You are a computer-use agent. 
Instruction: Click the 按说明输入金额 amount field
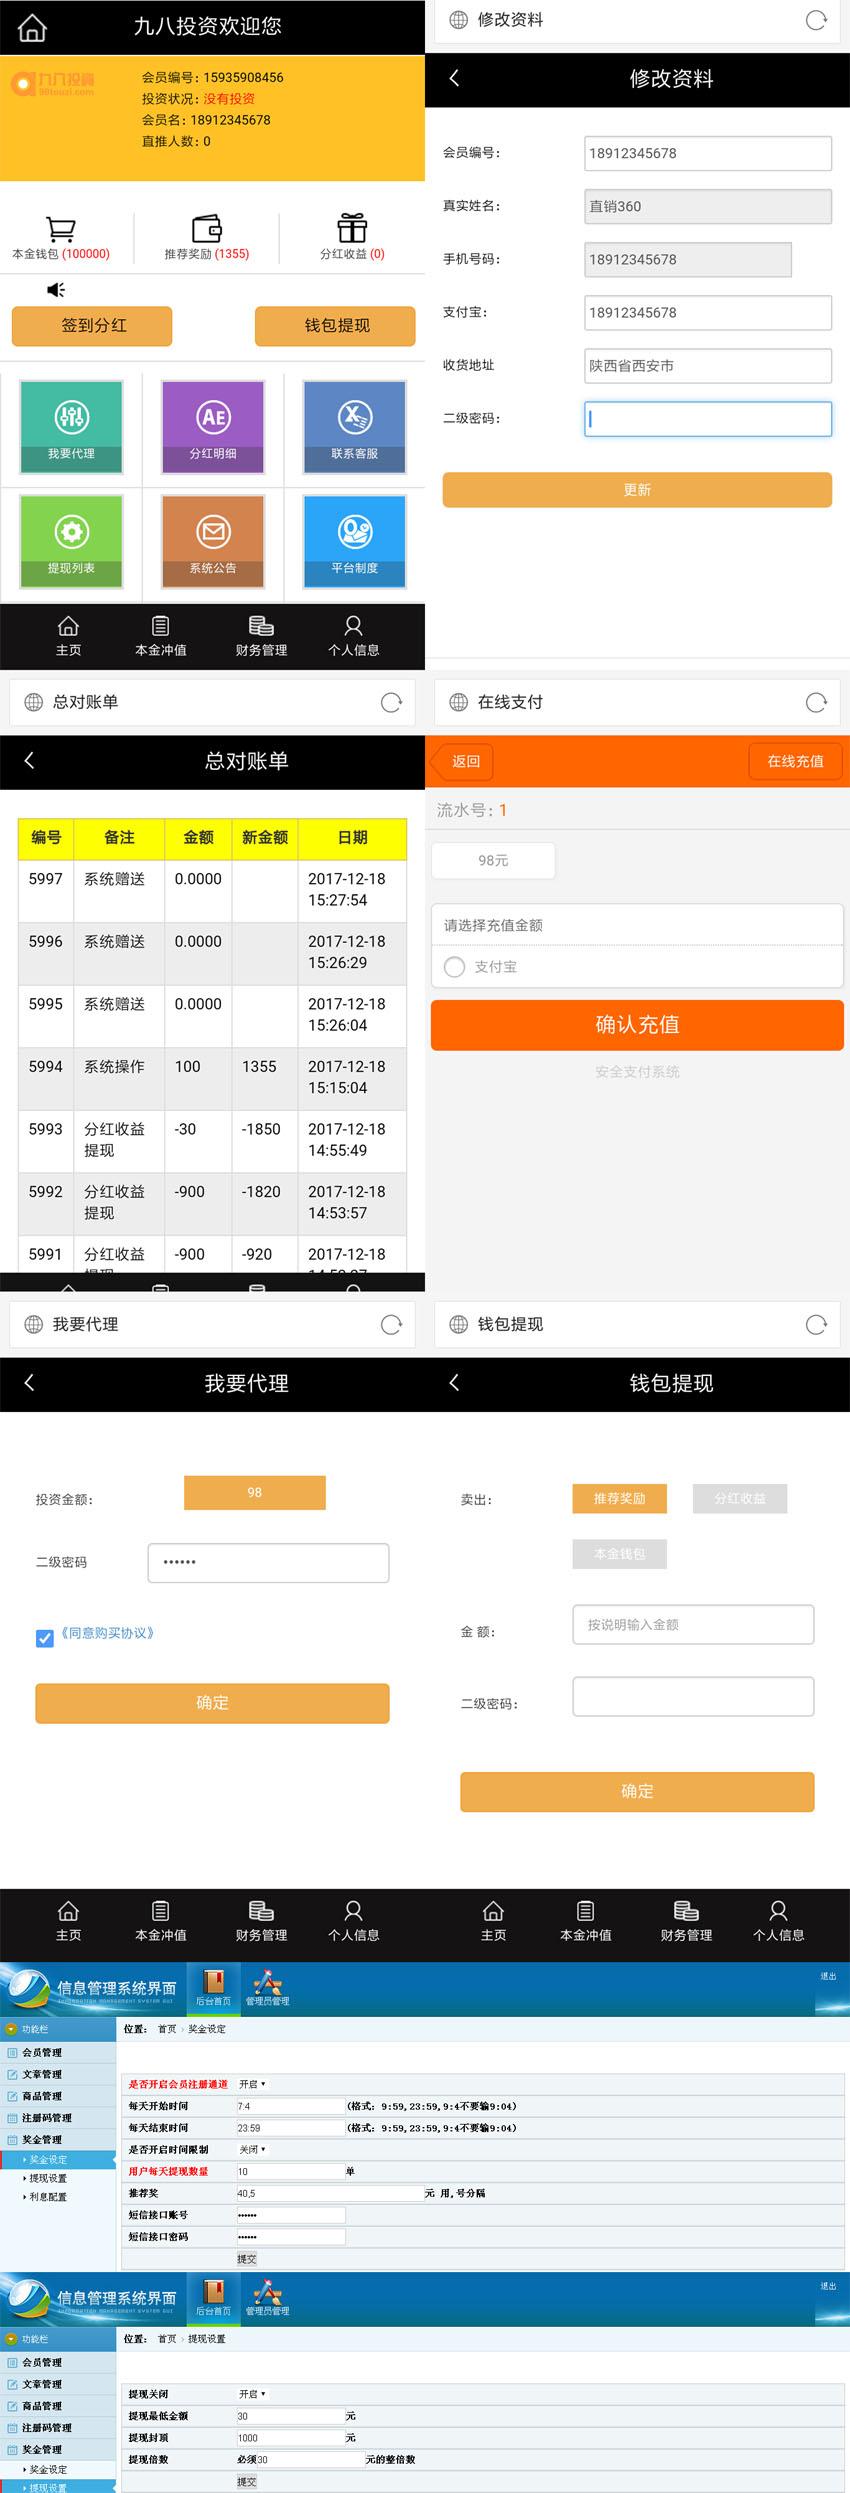693,1625
